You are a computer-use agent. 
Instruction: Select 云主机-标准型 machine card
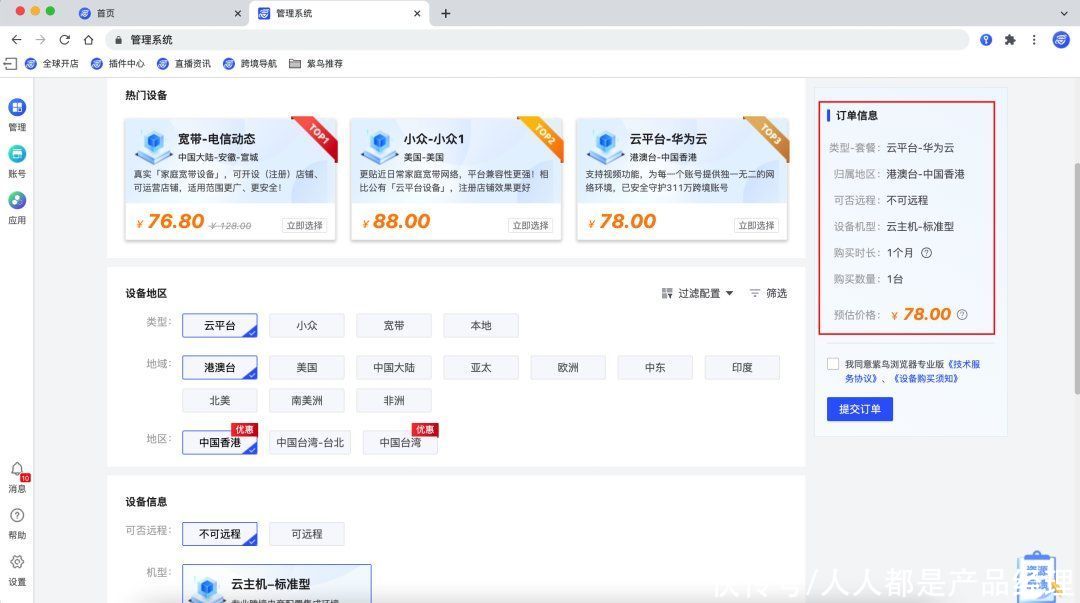[x=277, y=584]
